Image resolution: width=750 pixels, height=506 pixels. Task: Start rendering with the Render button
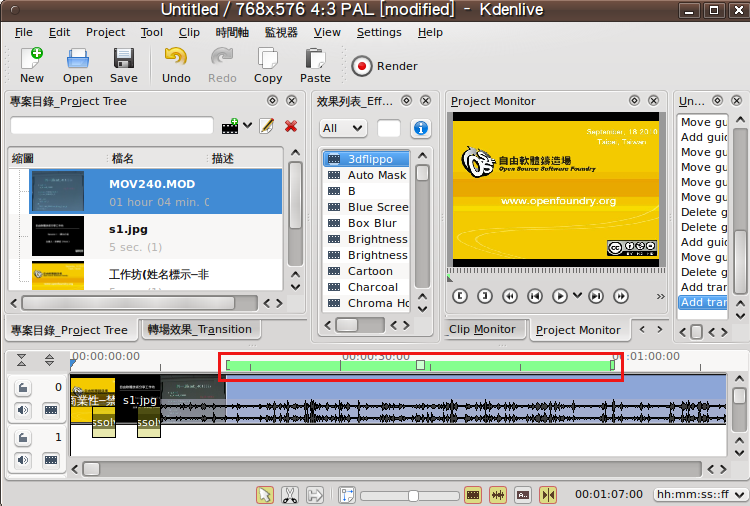384,66
